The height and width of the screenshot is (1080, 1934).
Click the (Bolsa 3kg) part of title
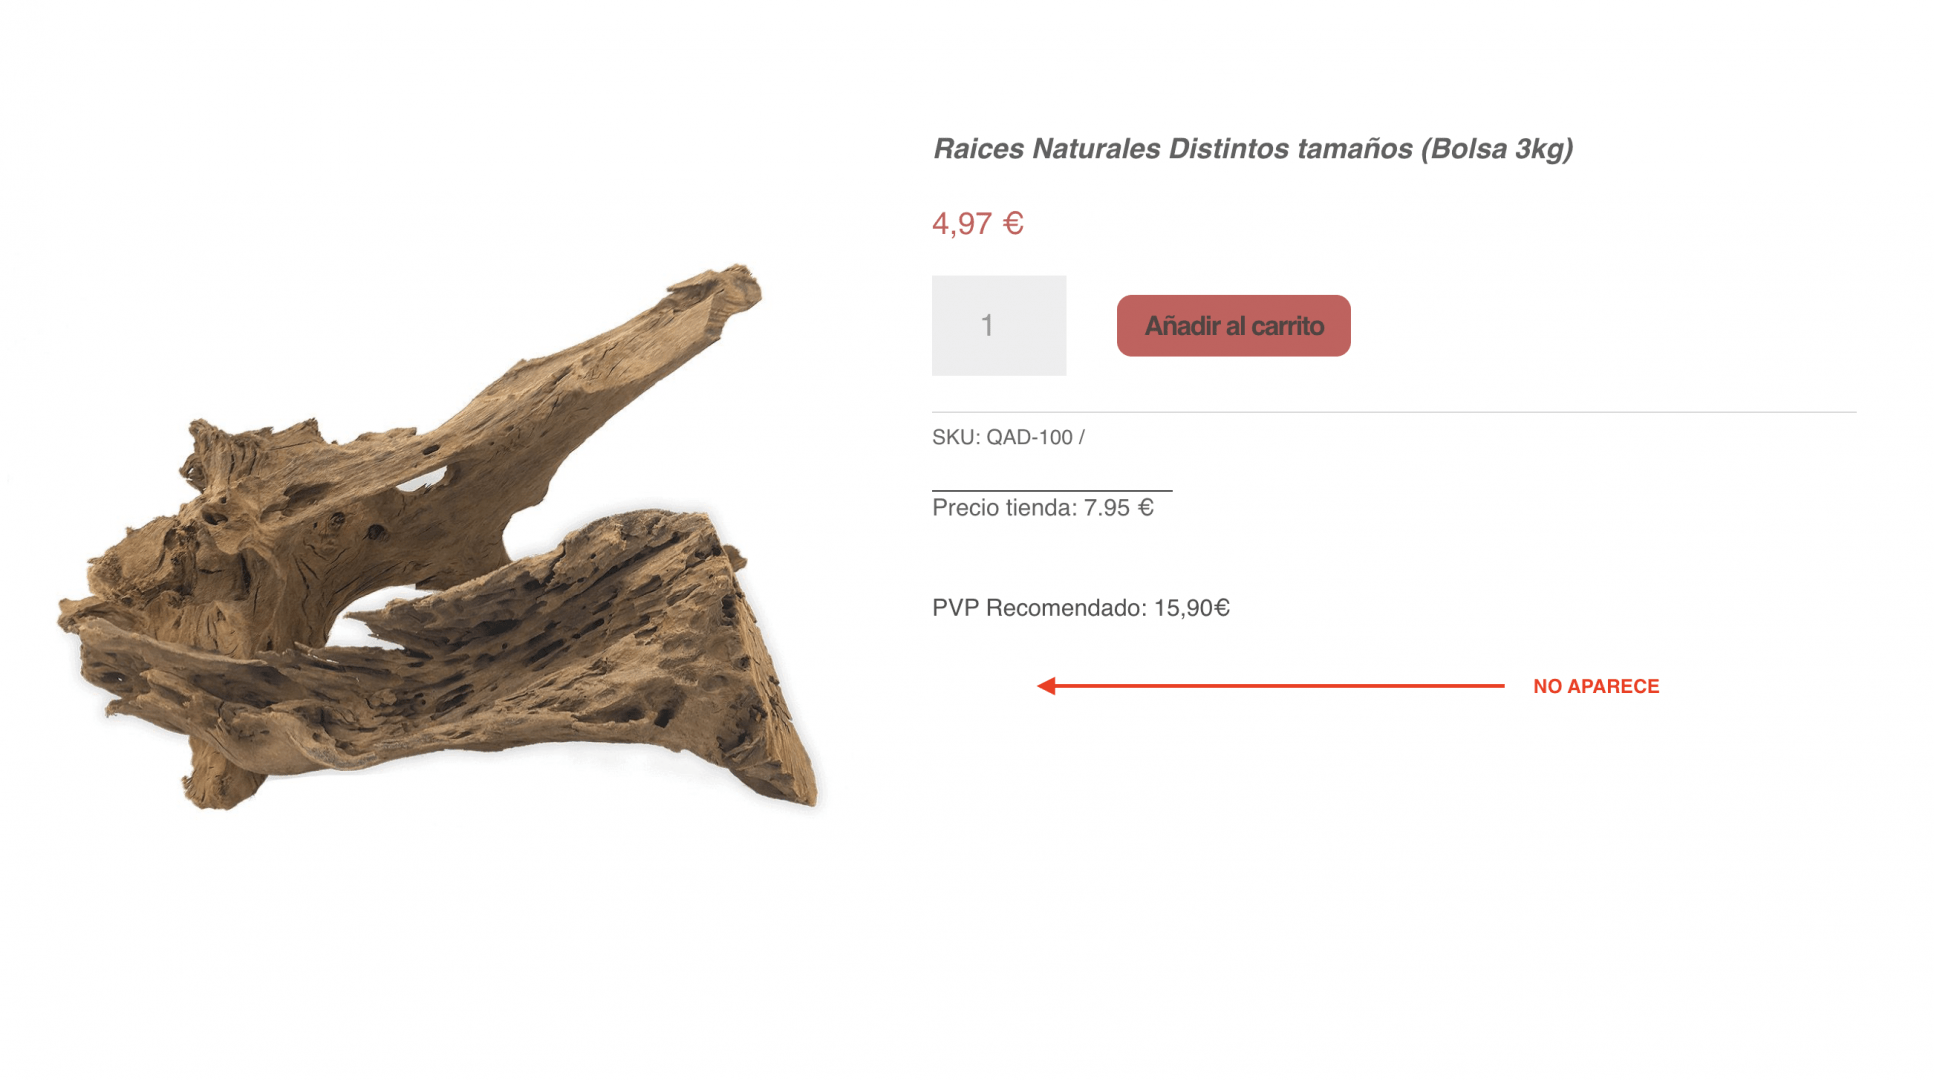1498,148
